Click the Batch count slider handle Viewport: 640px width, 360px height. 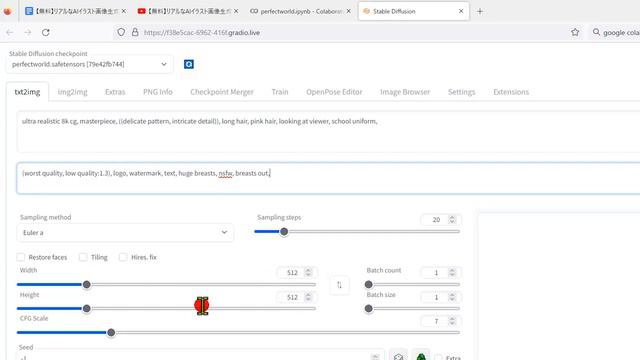tap(369, 284)
